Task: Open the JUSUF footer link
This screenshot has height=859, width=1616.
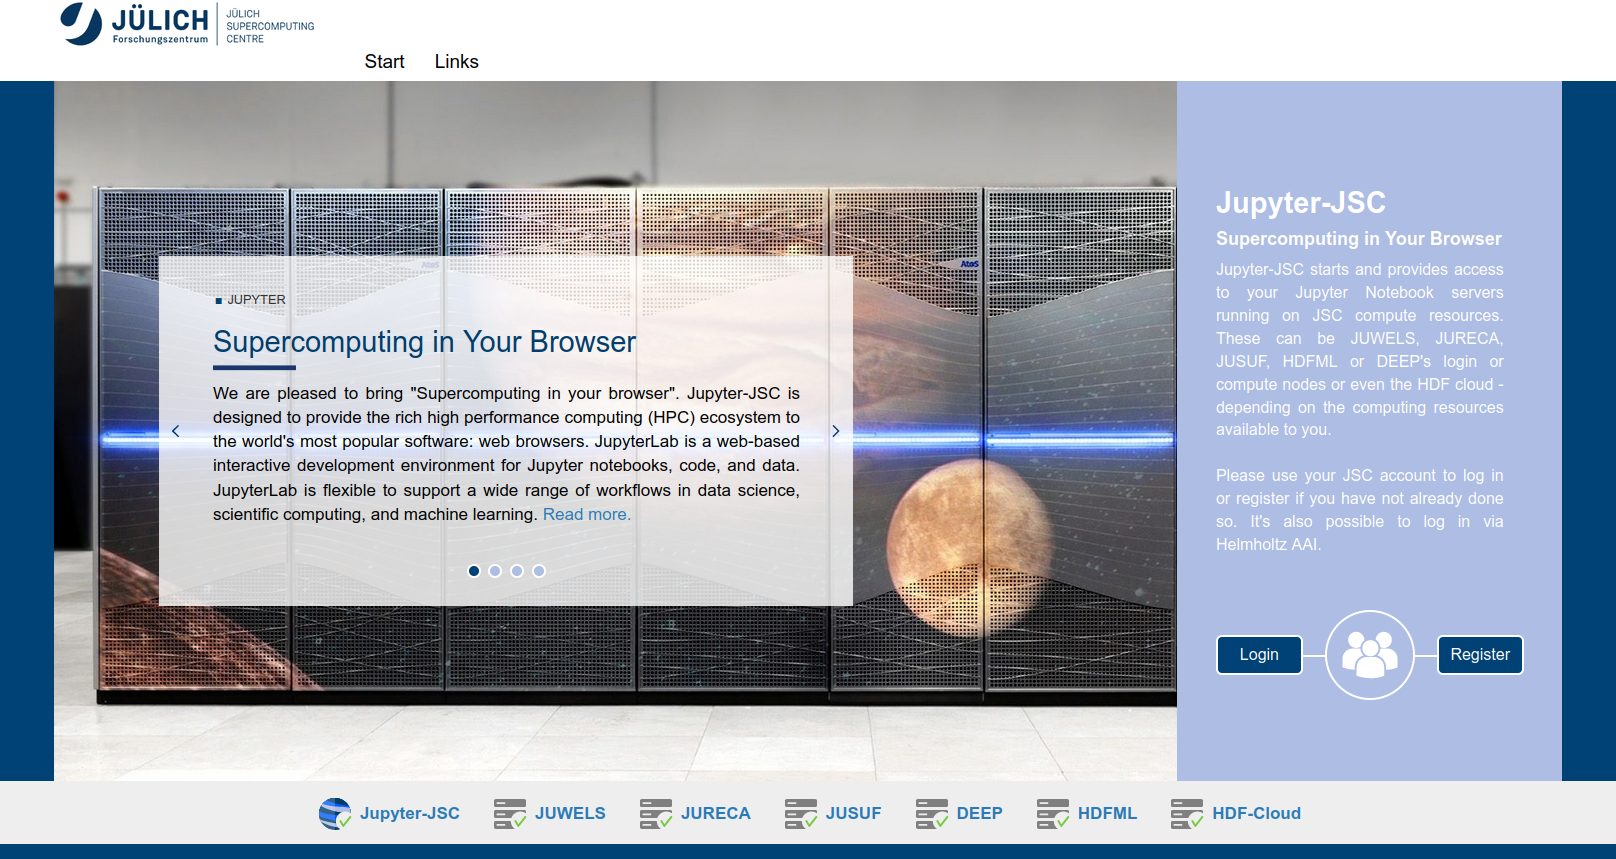Action: tap(854, 814)
